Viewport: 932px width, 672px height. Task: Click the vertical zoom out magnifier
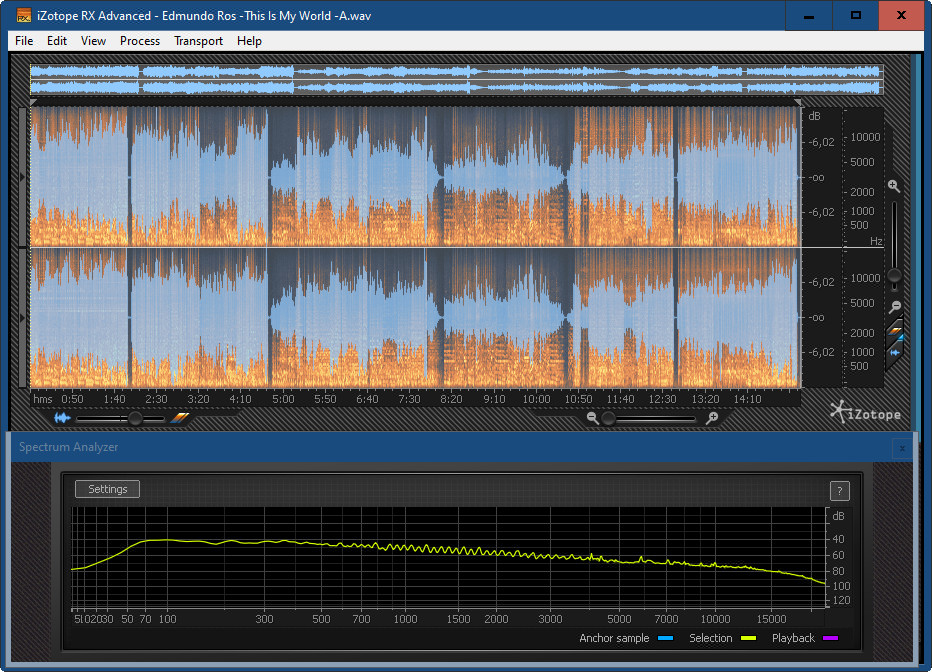894,307
